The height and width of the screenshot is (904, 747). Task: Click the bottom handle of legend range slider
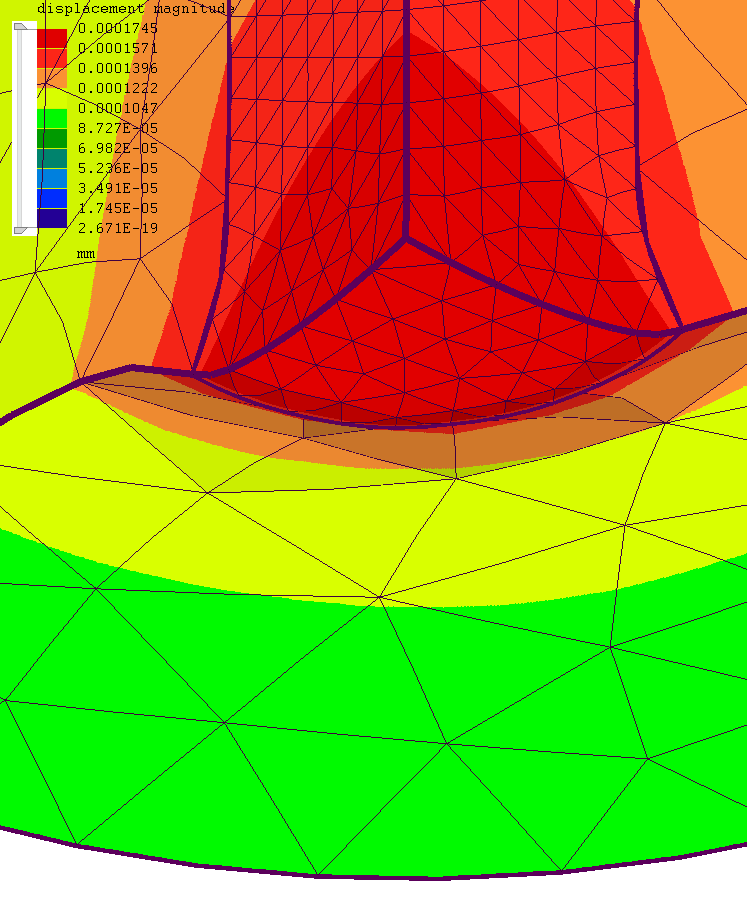point(20,231)
